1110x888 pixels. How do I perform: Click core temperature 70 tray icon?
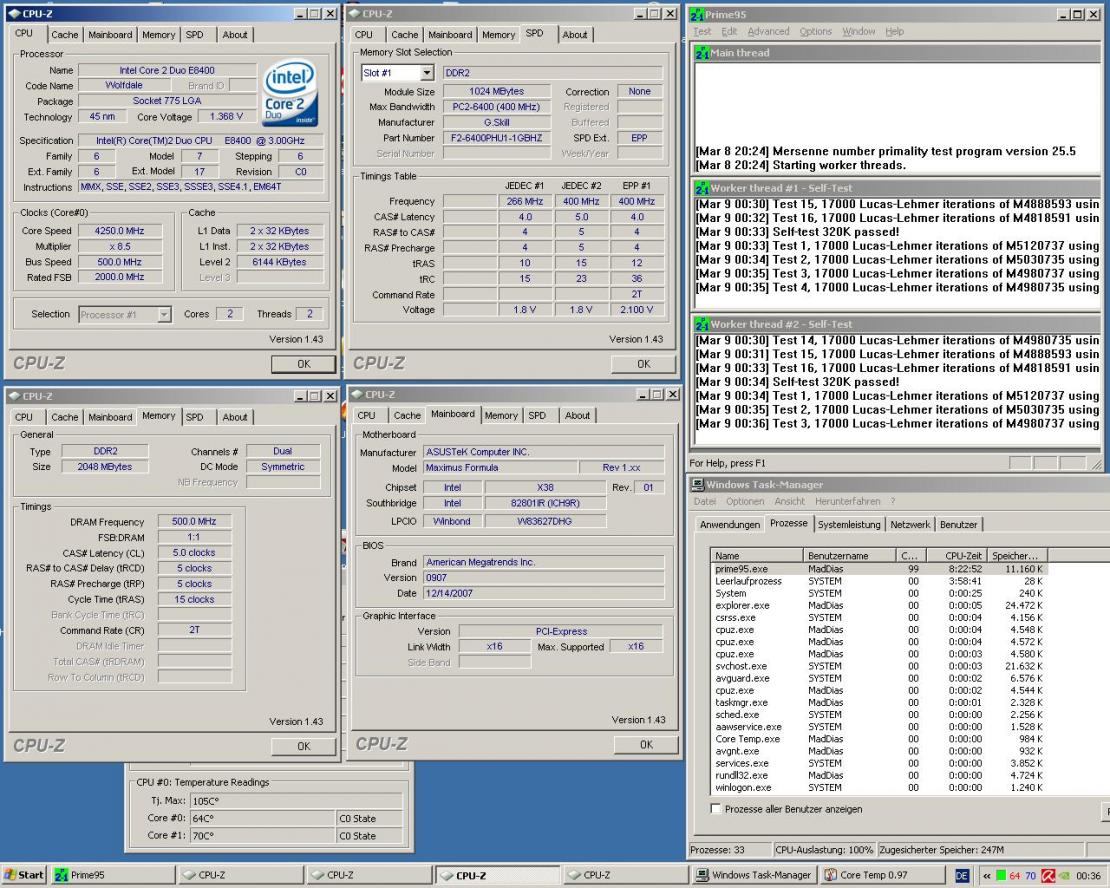click(1030, 876)
